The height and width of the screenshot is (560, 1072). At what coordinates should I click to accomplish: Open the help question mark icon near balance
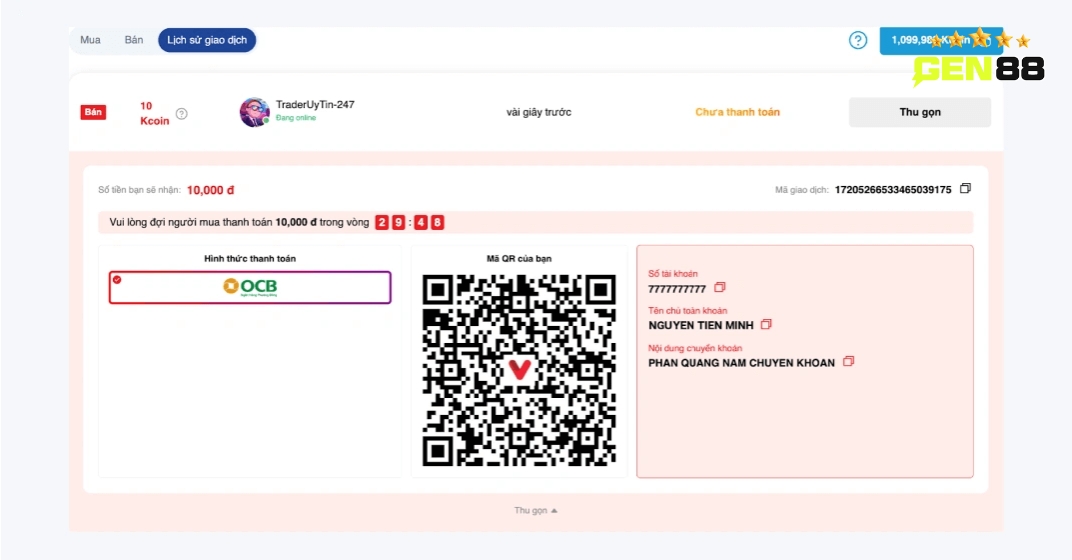pos(857,40)
